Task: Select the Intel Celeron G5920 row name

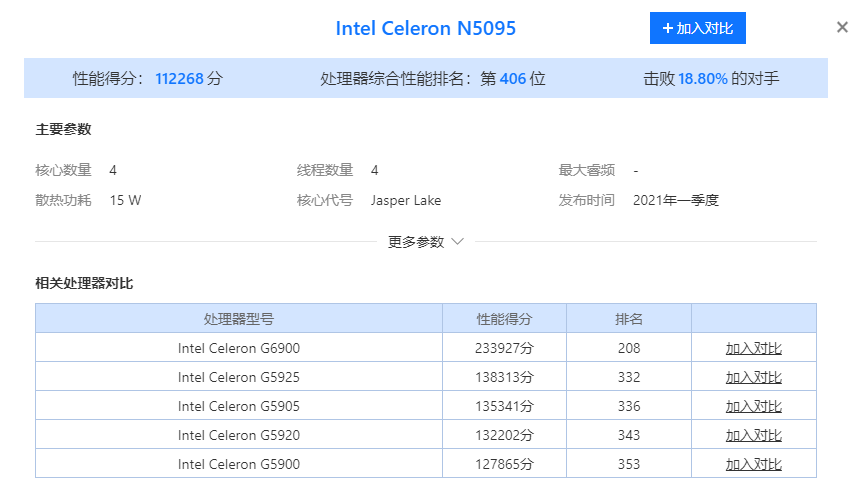Action: pos(239,436)
